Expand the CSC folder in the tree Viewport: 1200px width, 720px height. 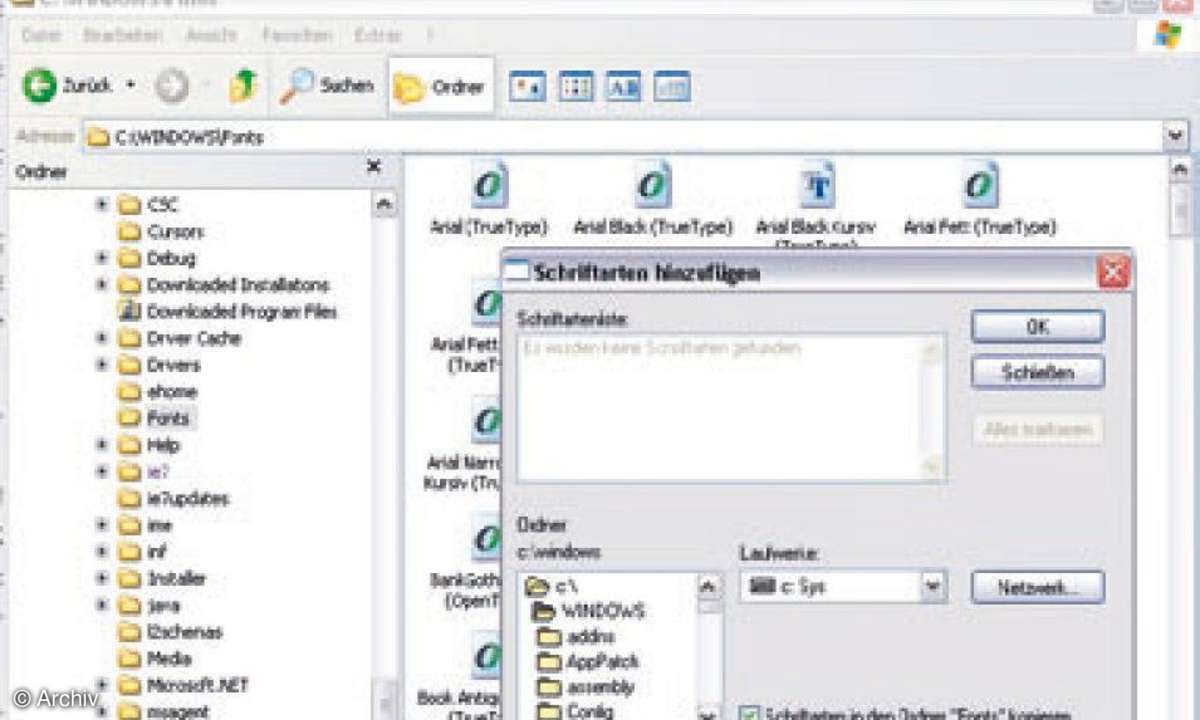point(102,205)
